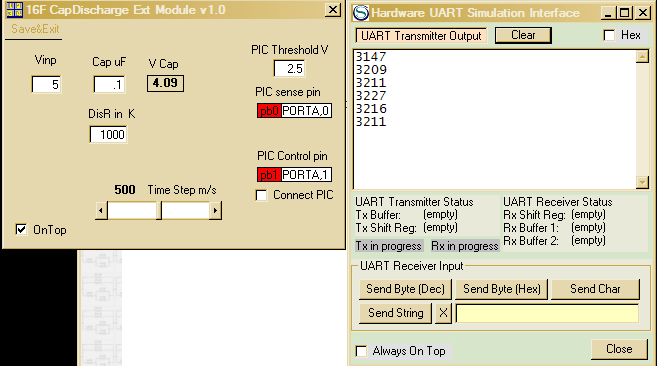Open the Save&Exit menu
657x366 pixels.
(x=35, y=29)
